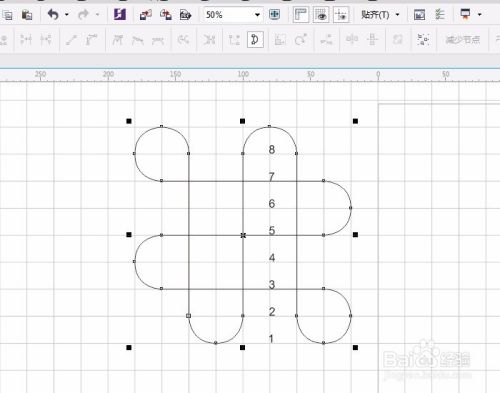Click the Convert to Curve icon
The height and width of the screenshot is (393, 500).
[x=91, y=40]
